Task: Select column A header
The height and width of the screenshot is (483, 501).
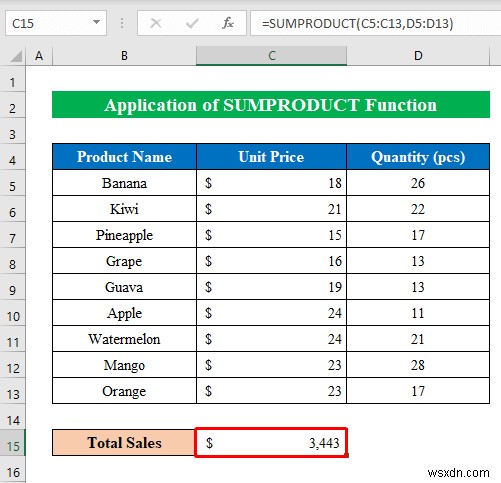Action: point(39,56)
